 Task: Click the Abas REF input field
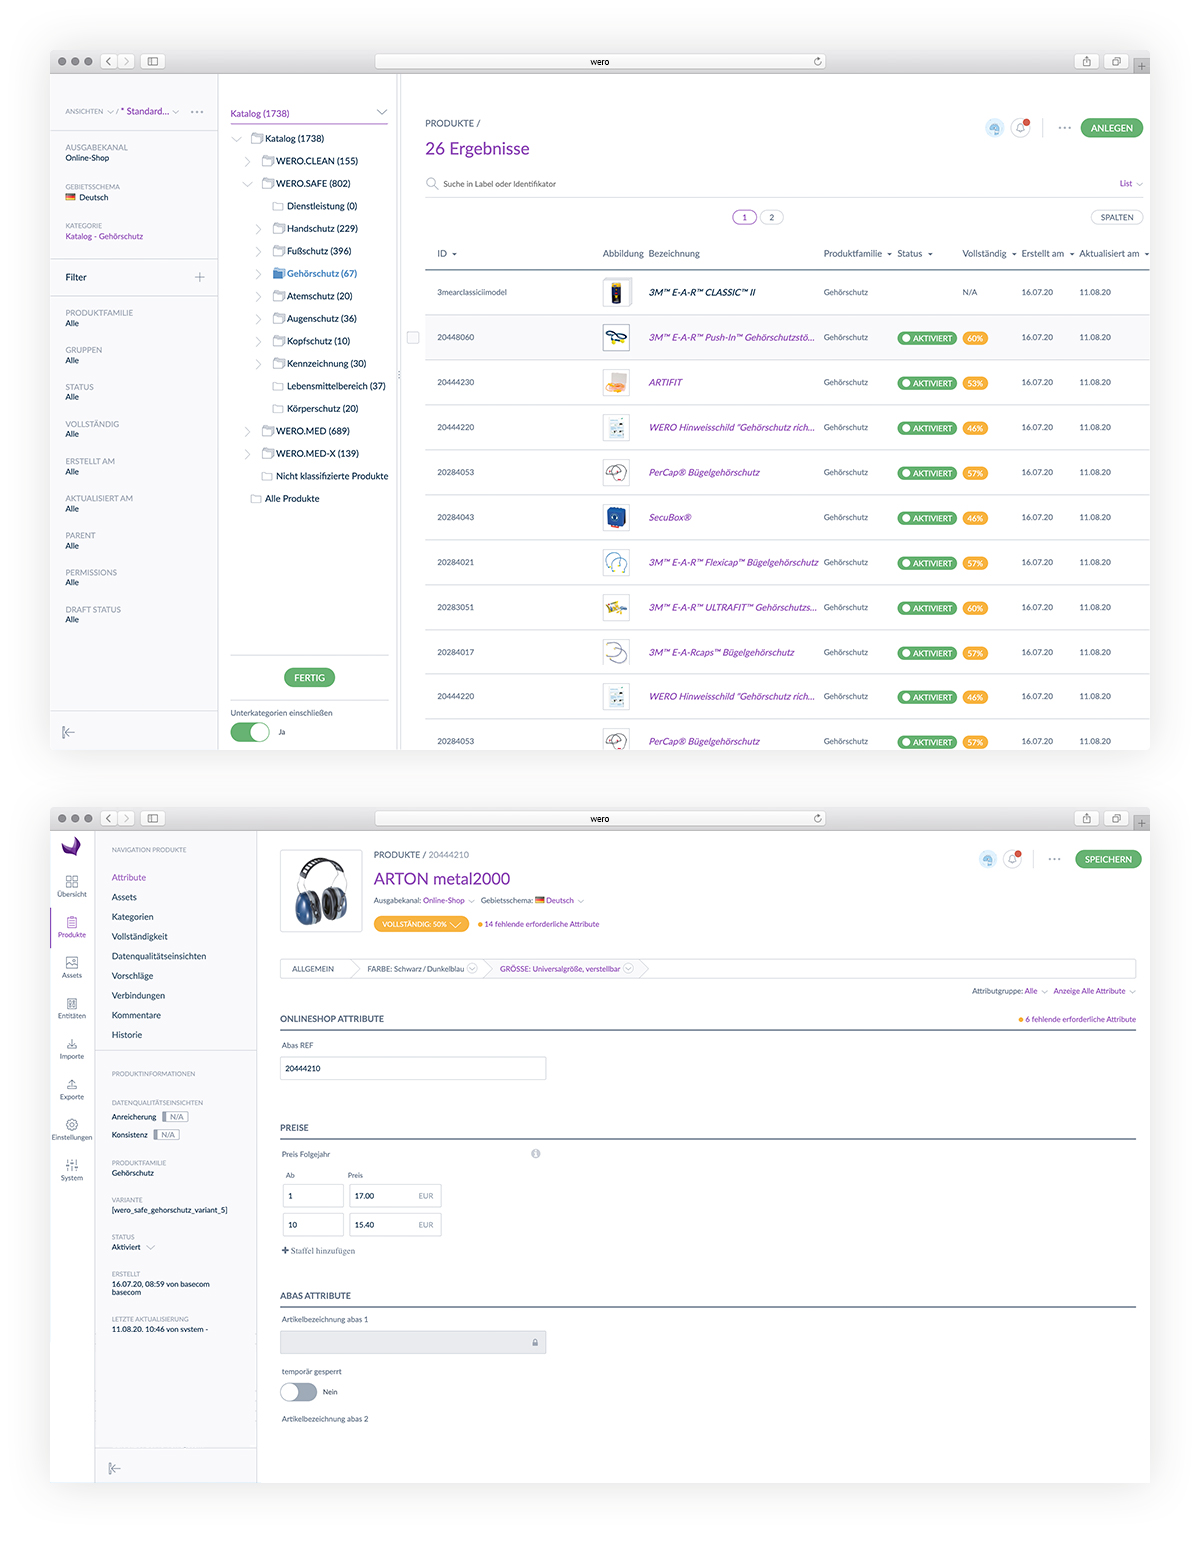pyautogui.click(x=413, y=1068)
